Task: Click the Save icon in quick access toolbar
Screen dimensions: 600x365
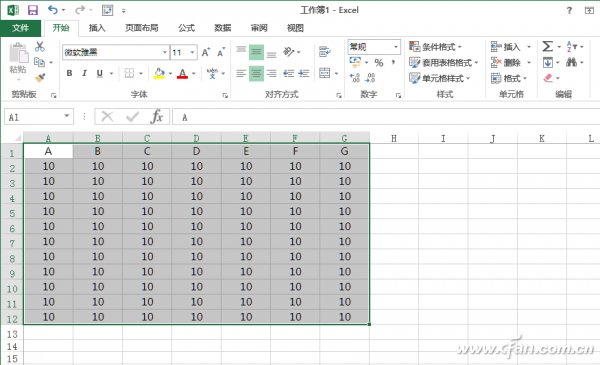Action: pyautogui.click(x=33, y=10)
